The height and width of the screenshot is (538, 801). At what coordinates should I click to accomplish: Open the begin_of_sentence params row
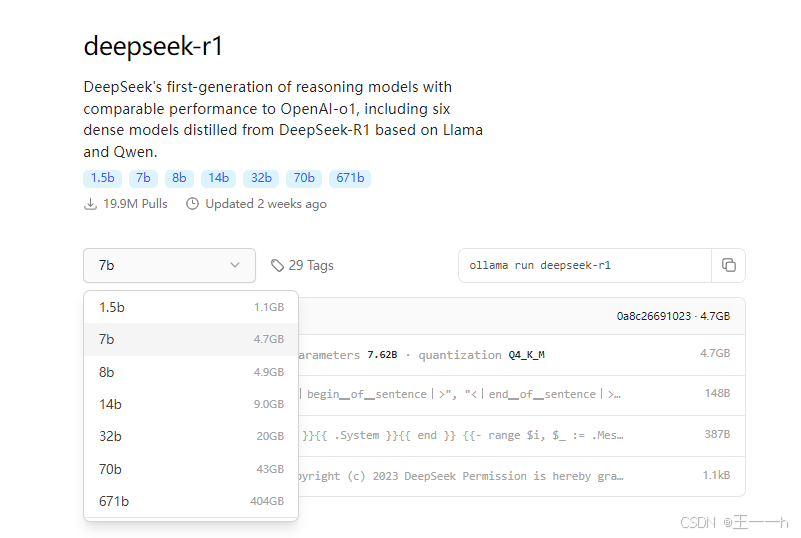tap(521, 394)
